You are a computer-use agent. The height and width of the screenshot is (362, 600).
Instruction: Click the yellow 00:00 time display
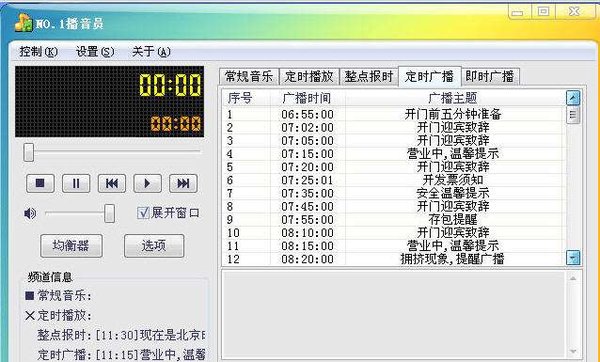(170, 85)
